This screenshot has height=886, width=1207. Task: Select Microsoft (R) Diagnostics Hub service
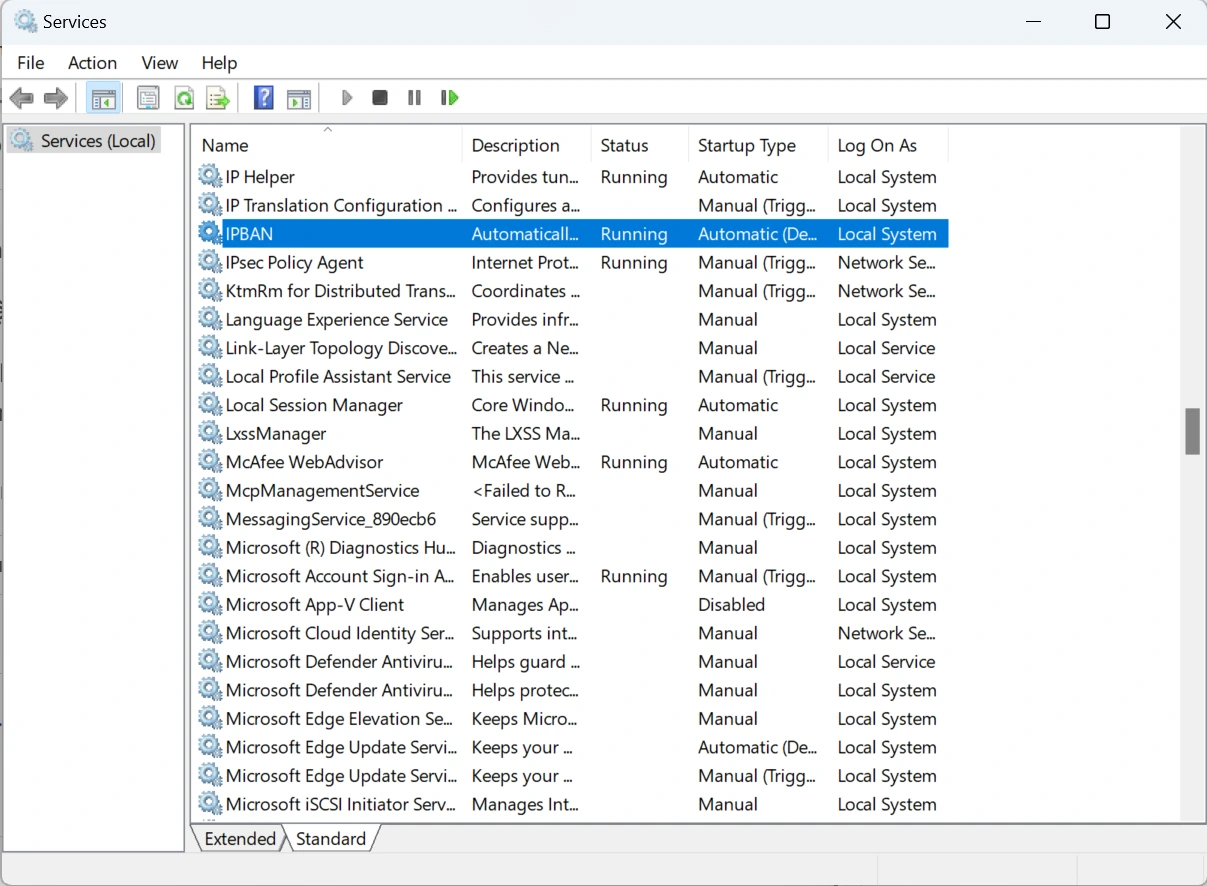point(340,548)
